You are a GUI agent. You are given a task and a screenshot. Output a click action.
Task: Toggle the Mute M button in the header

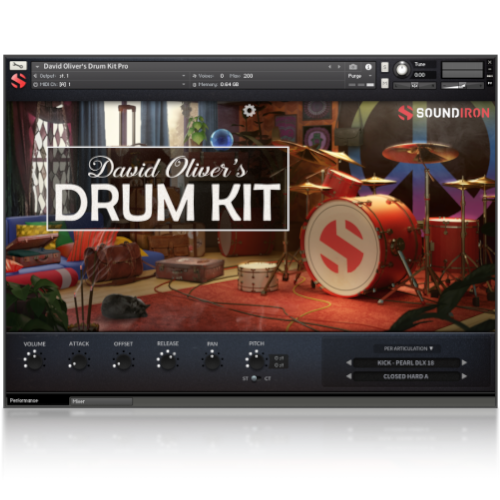385,83
